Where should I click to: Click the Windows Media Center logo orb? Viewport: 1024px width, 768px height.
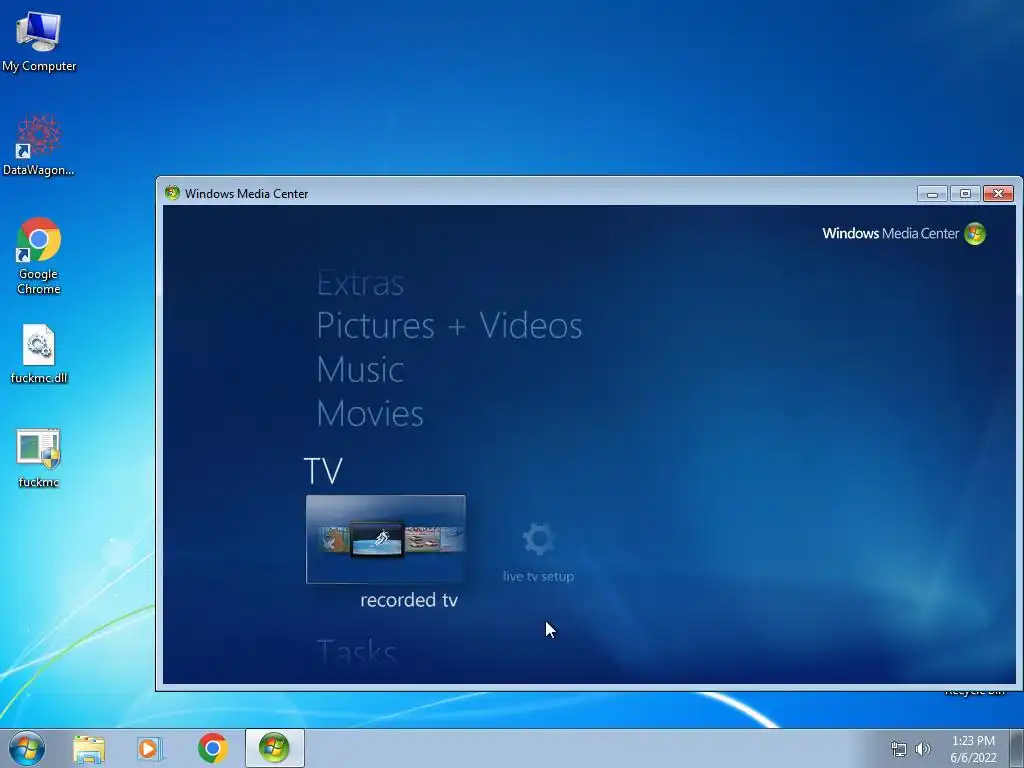pos(975,234)
